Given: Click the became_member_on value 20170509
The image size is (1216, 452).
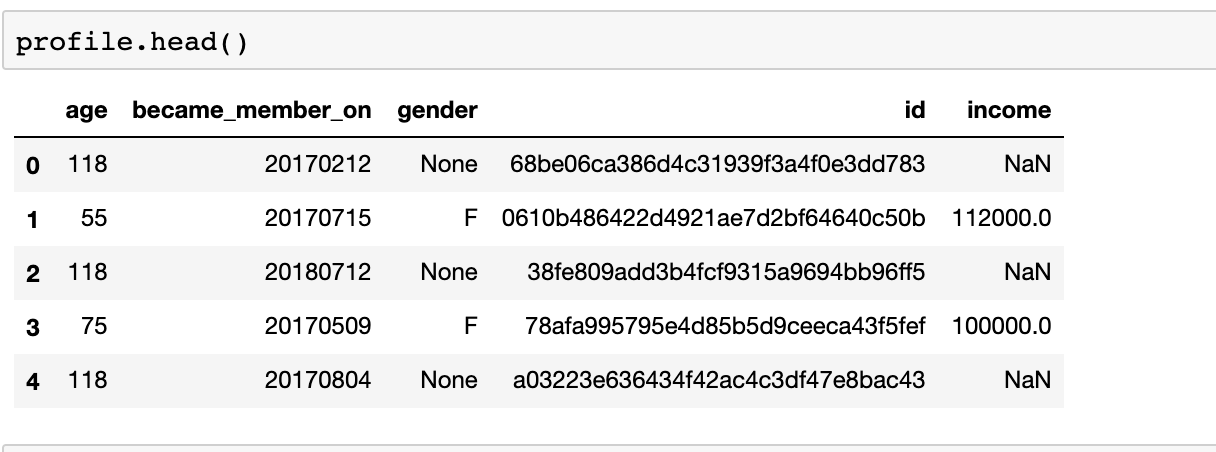Looking at the screenshot, I should (318, 327).
